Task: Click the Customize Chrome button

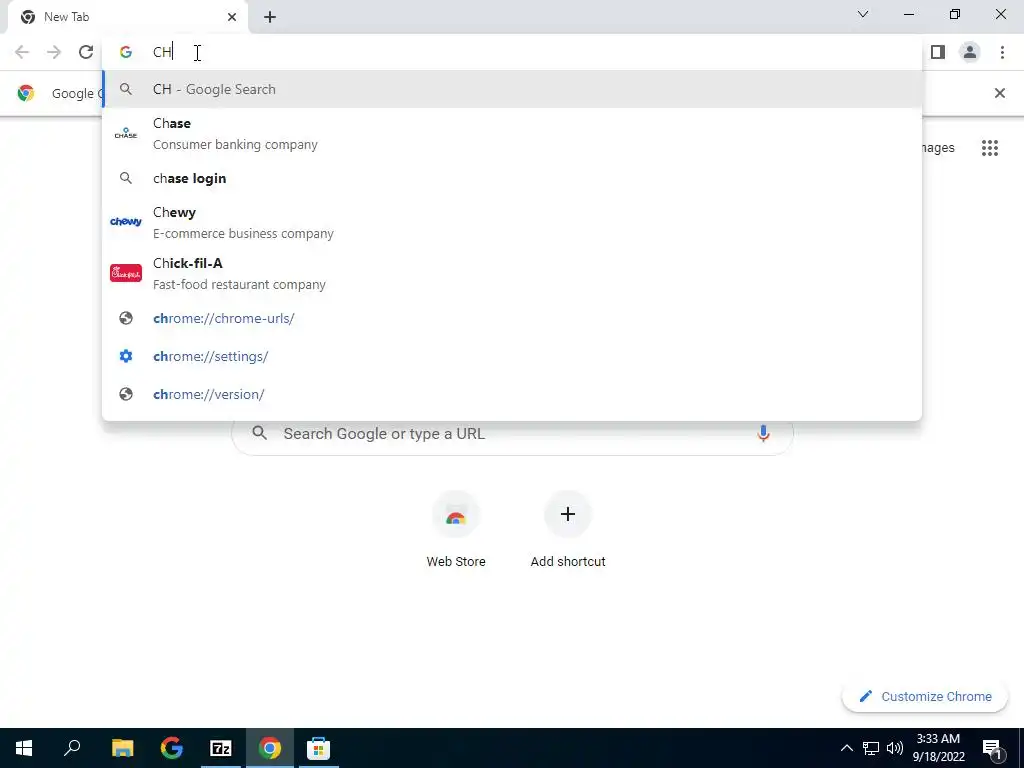Action: point(925,697)
